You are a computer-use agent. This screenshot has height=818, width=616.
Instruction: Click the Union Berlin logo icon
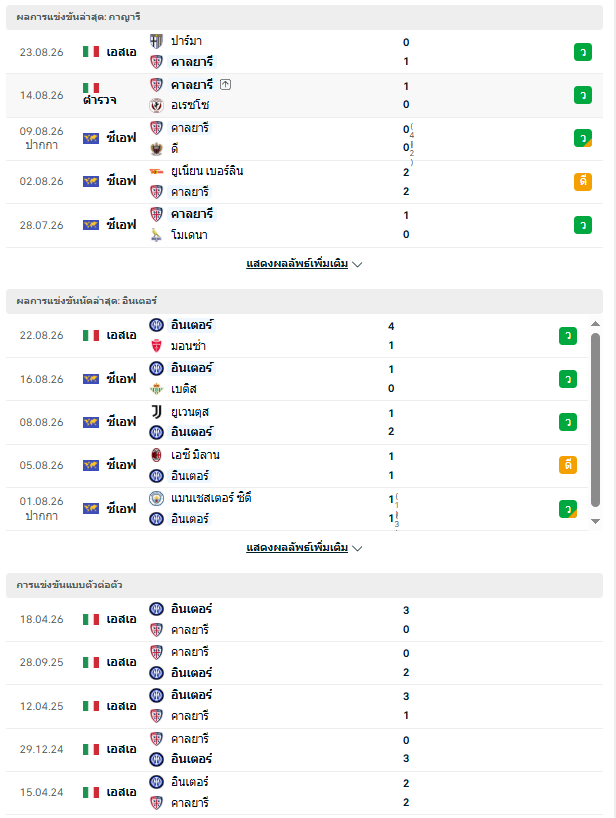(156, 172)
